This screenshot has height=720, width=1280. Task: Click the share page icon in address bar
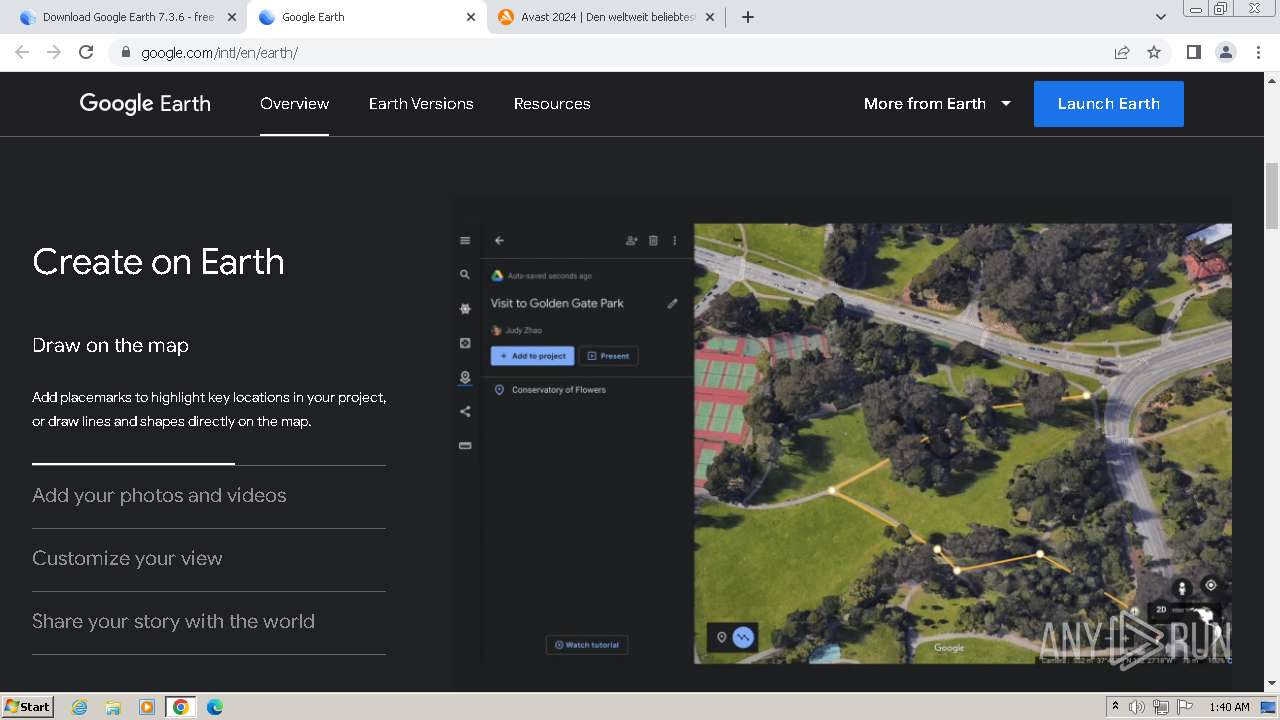coord(1122,53)
